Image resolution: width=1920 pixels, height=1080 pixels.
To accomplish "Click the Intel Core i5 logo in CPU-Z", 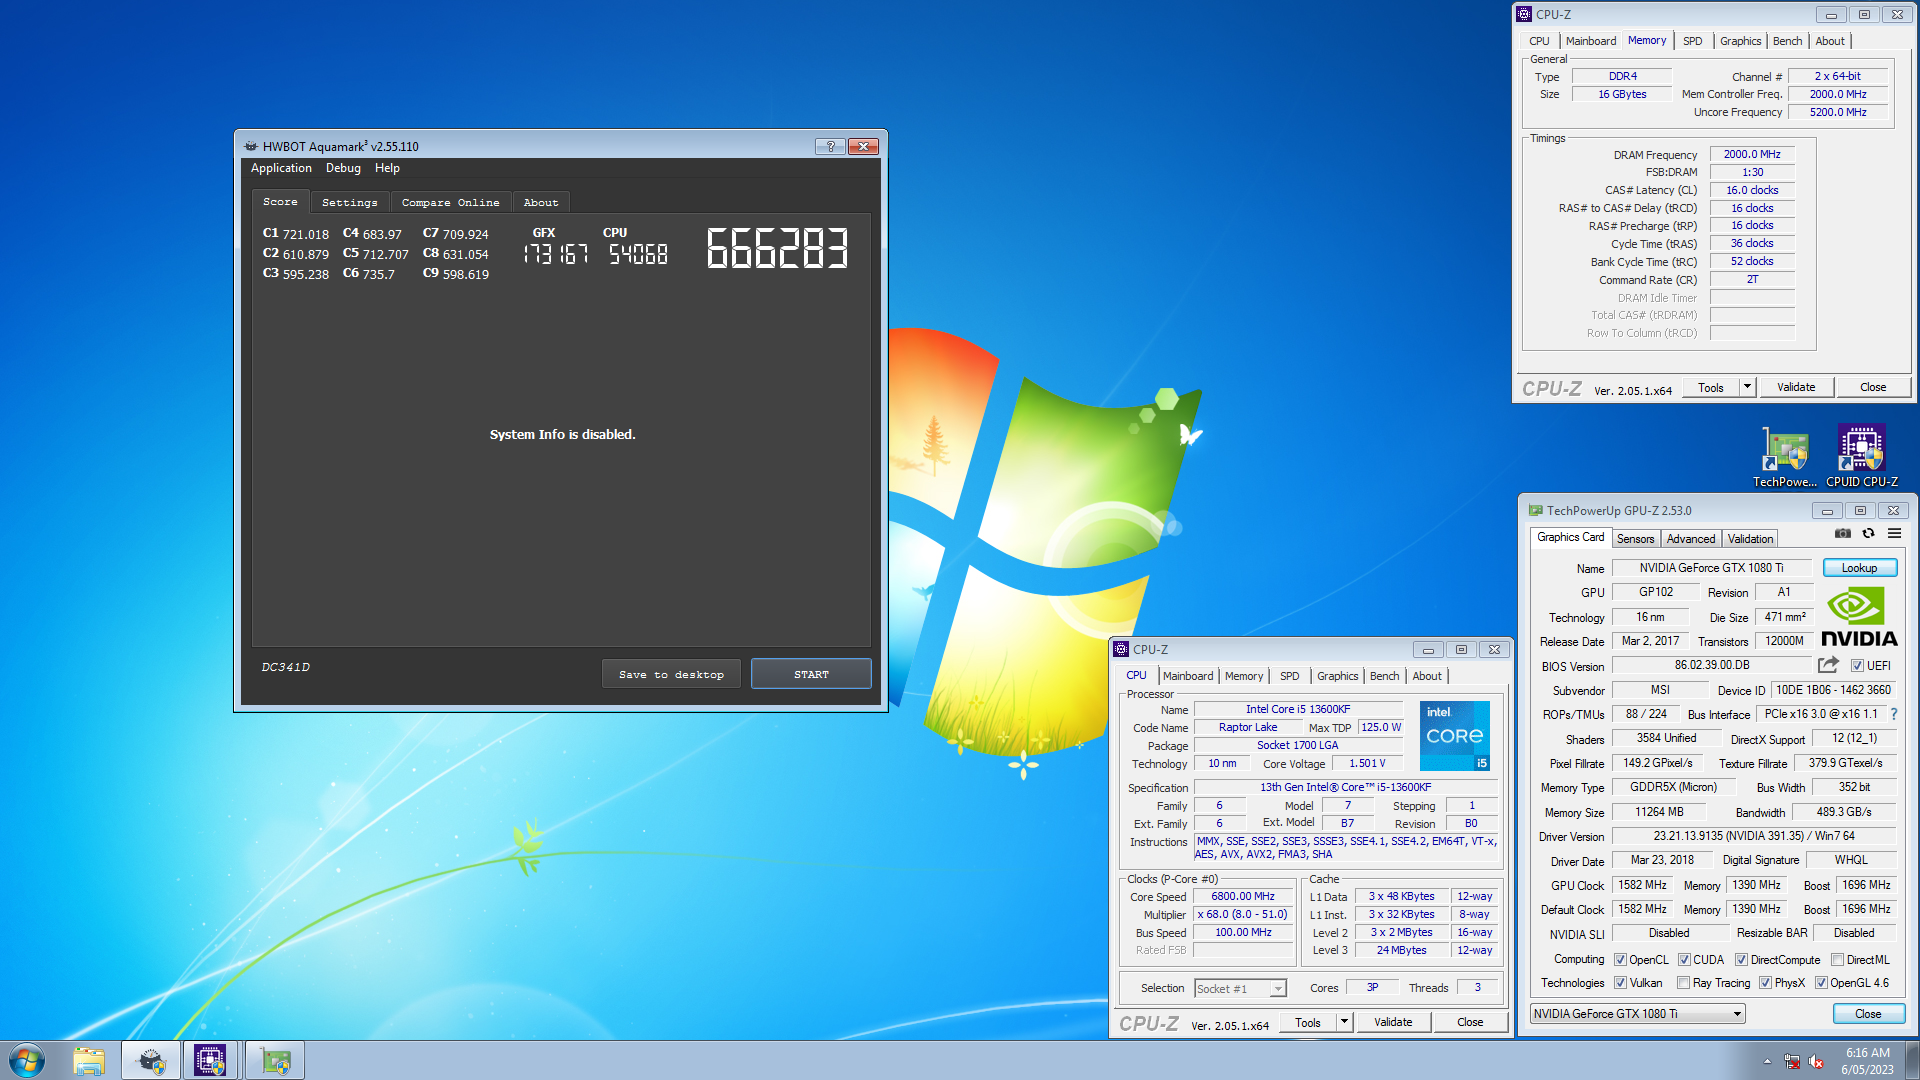I will (x=1455, y=736).
